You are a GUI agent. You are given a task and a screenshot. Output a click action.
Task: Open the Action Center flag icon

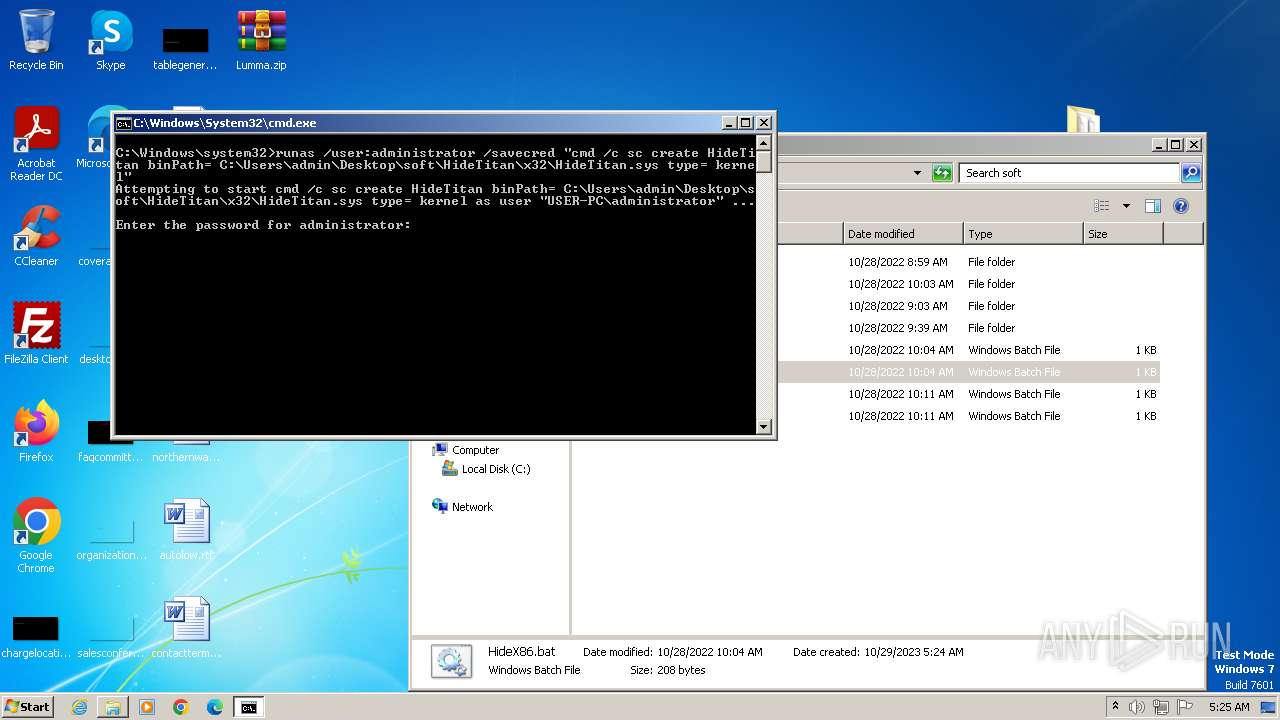click(x=1184, y=707)
